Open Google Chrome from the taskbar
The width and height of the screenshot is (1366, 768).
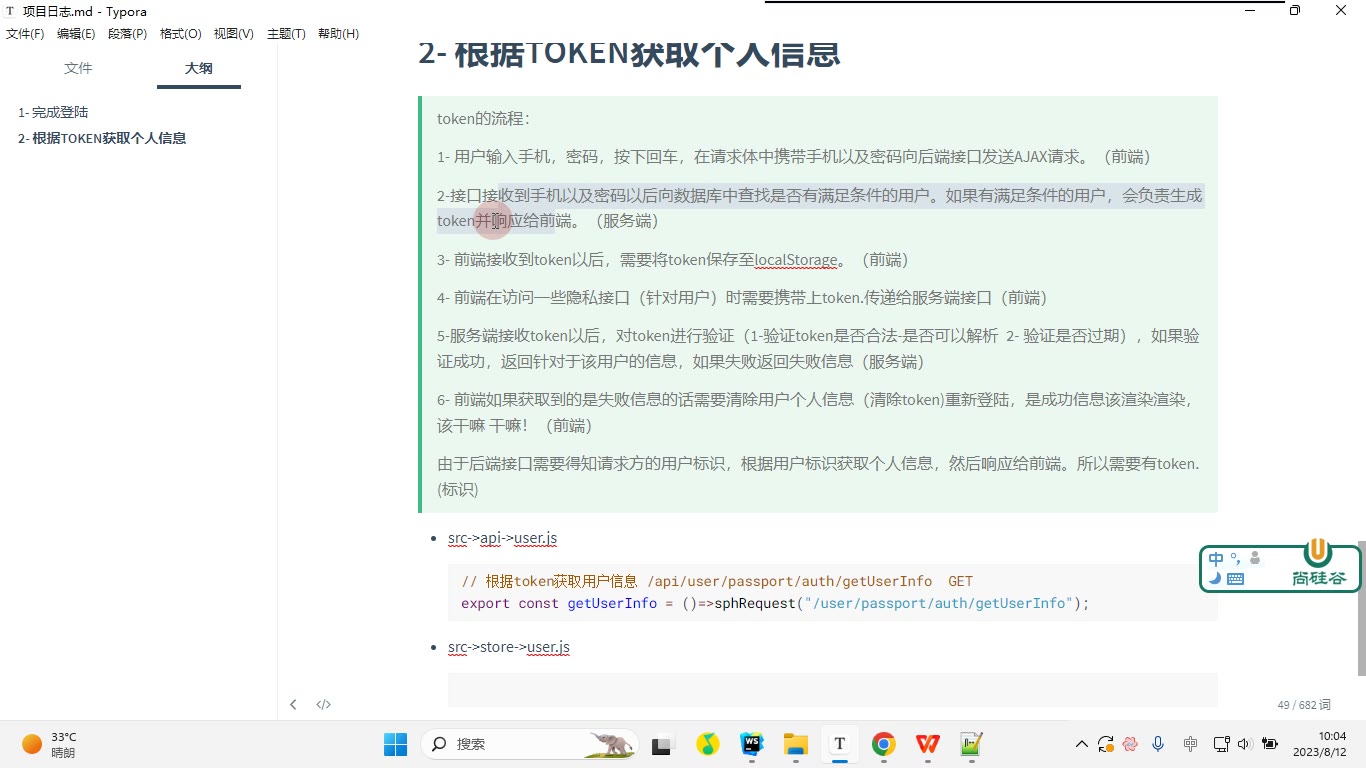coord(883,744)
